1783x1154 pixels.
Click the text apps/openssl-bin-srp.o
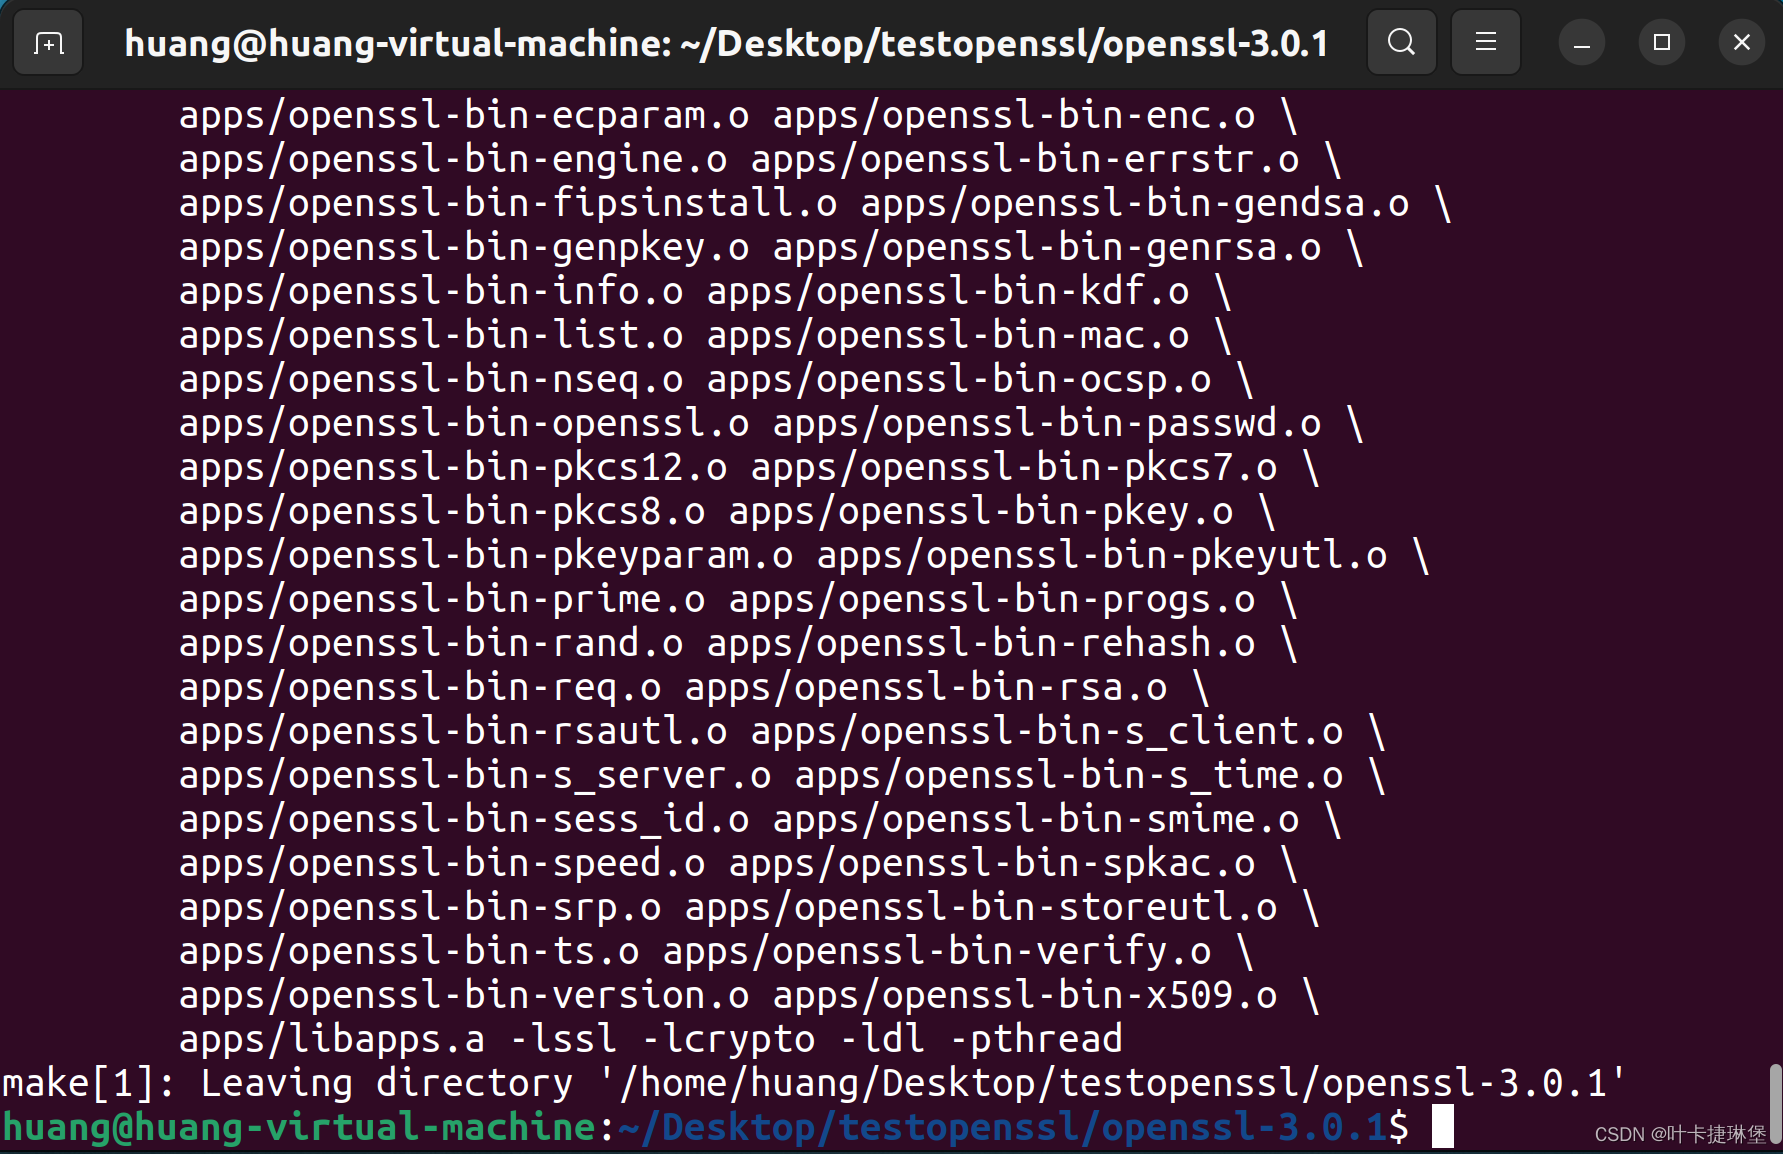(x=420, y=908)
